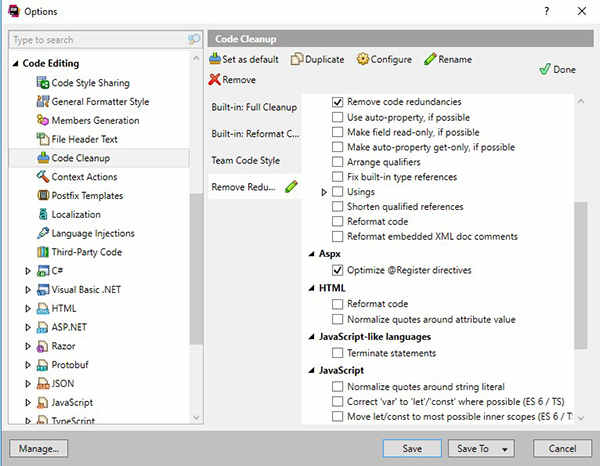Collapse the JavaScript section
Viewport: 600px width, 466px height.
[311, 370]
